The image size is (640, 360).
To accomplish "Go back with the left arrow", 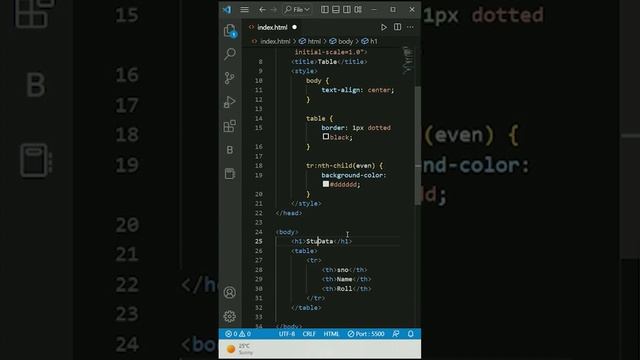I will pos(262,9).
